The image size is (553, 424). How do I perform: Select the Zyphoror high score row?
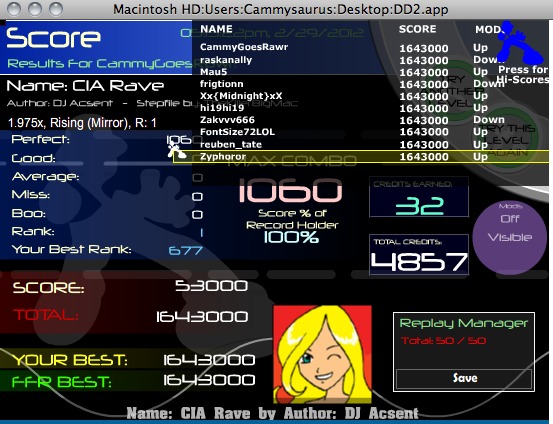pos(361,157)
